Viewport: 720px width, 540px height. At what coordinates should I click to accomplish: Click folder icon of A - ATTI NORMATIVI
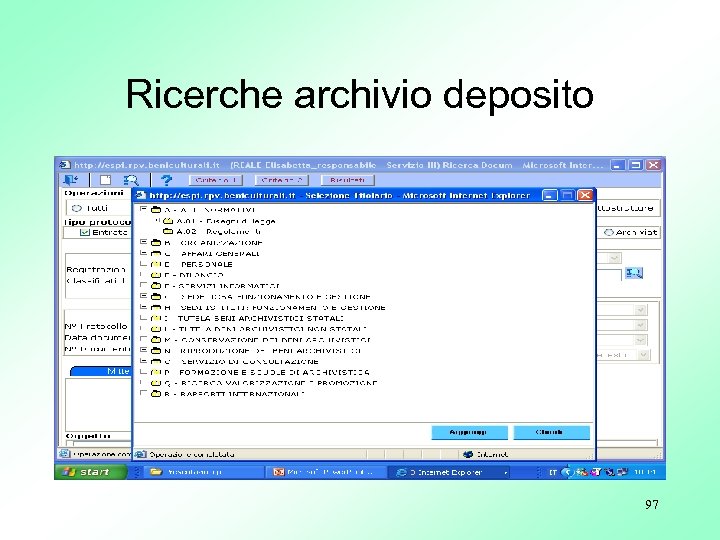tap(156, 210)
